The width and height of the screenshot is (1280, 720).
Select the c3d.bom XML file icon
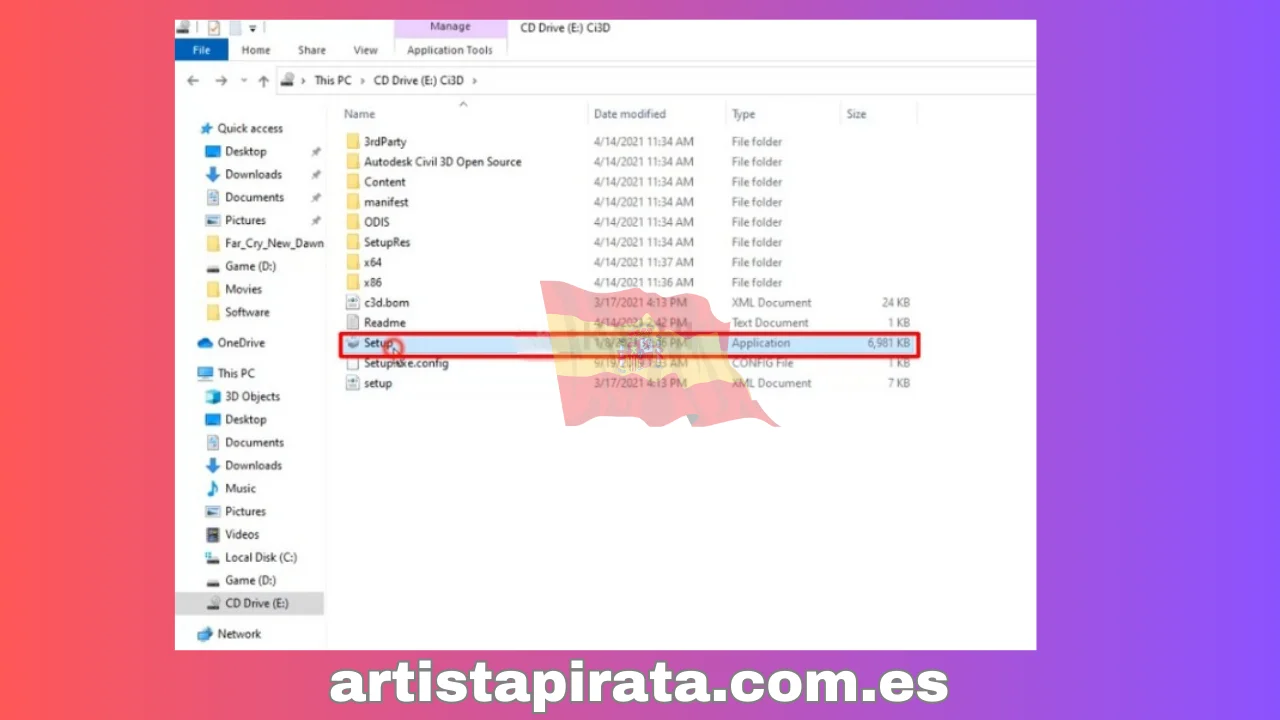(352, 302)
